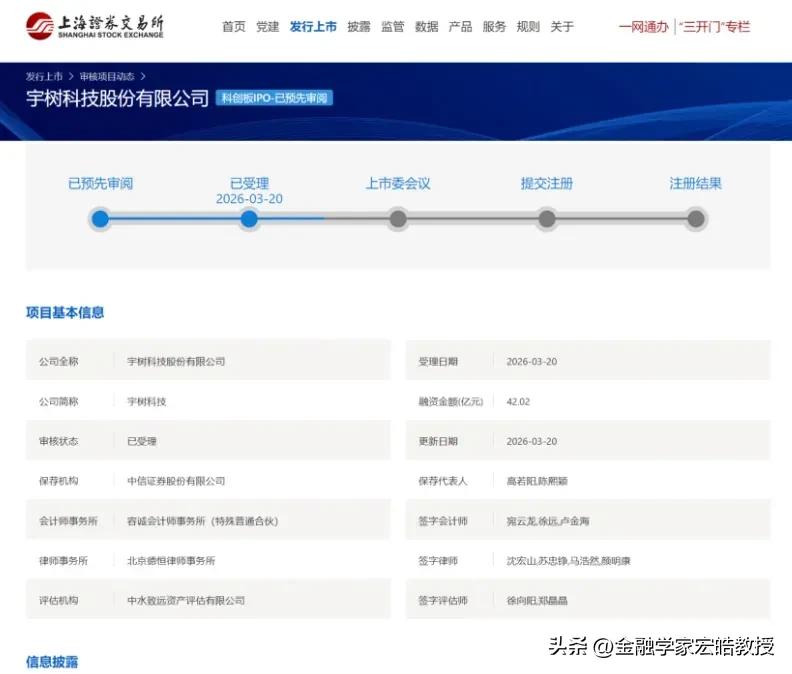
Task: Open the 服务 menu item
Action: click(x=494, y=27)
